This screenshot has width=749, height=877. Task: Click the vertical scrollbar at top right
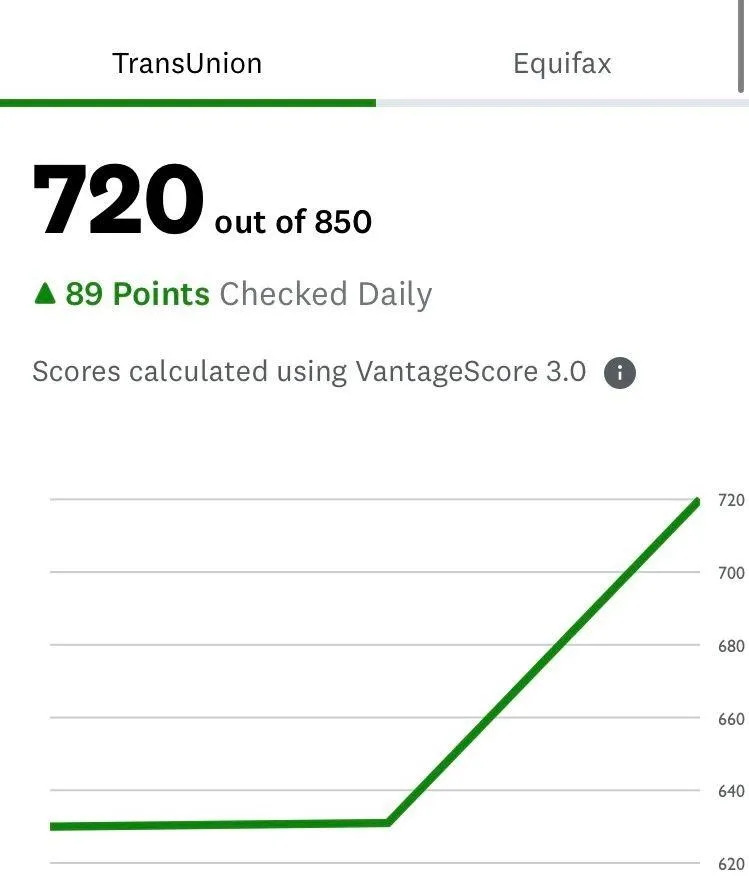point(741,46)
